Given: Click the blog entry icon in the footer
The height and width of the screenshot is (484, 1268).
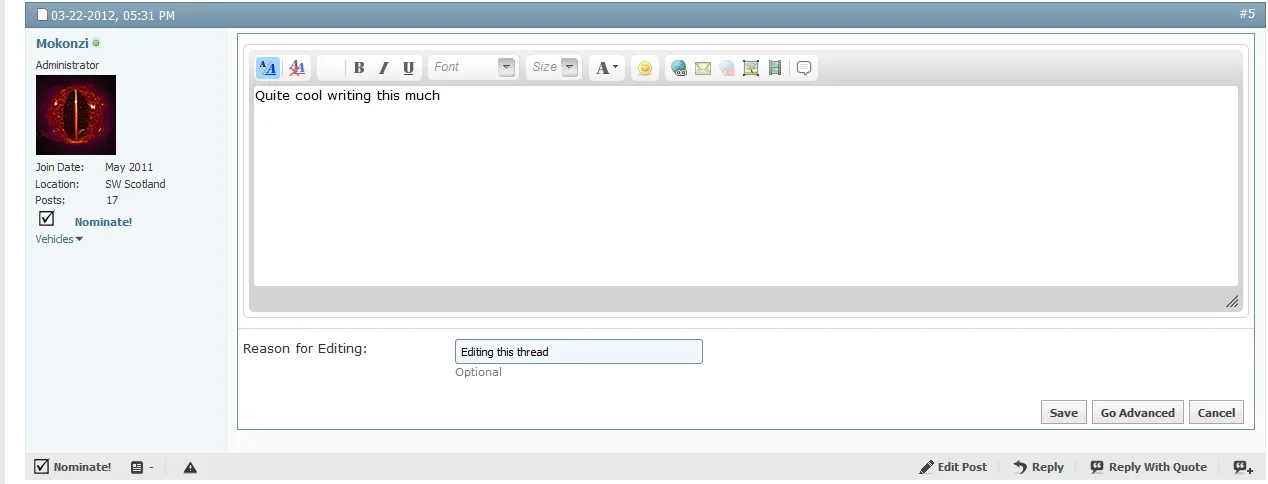Looking at the screenshot, I should tap(137, 467).
